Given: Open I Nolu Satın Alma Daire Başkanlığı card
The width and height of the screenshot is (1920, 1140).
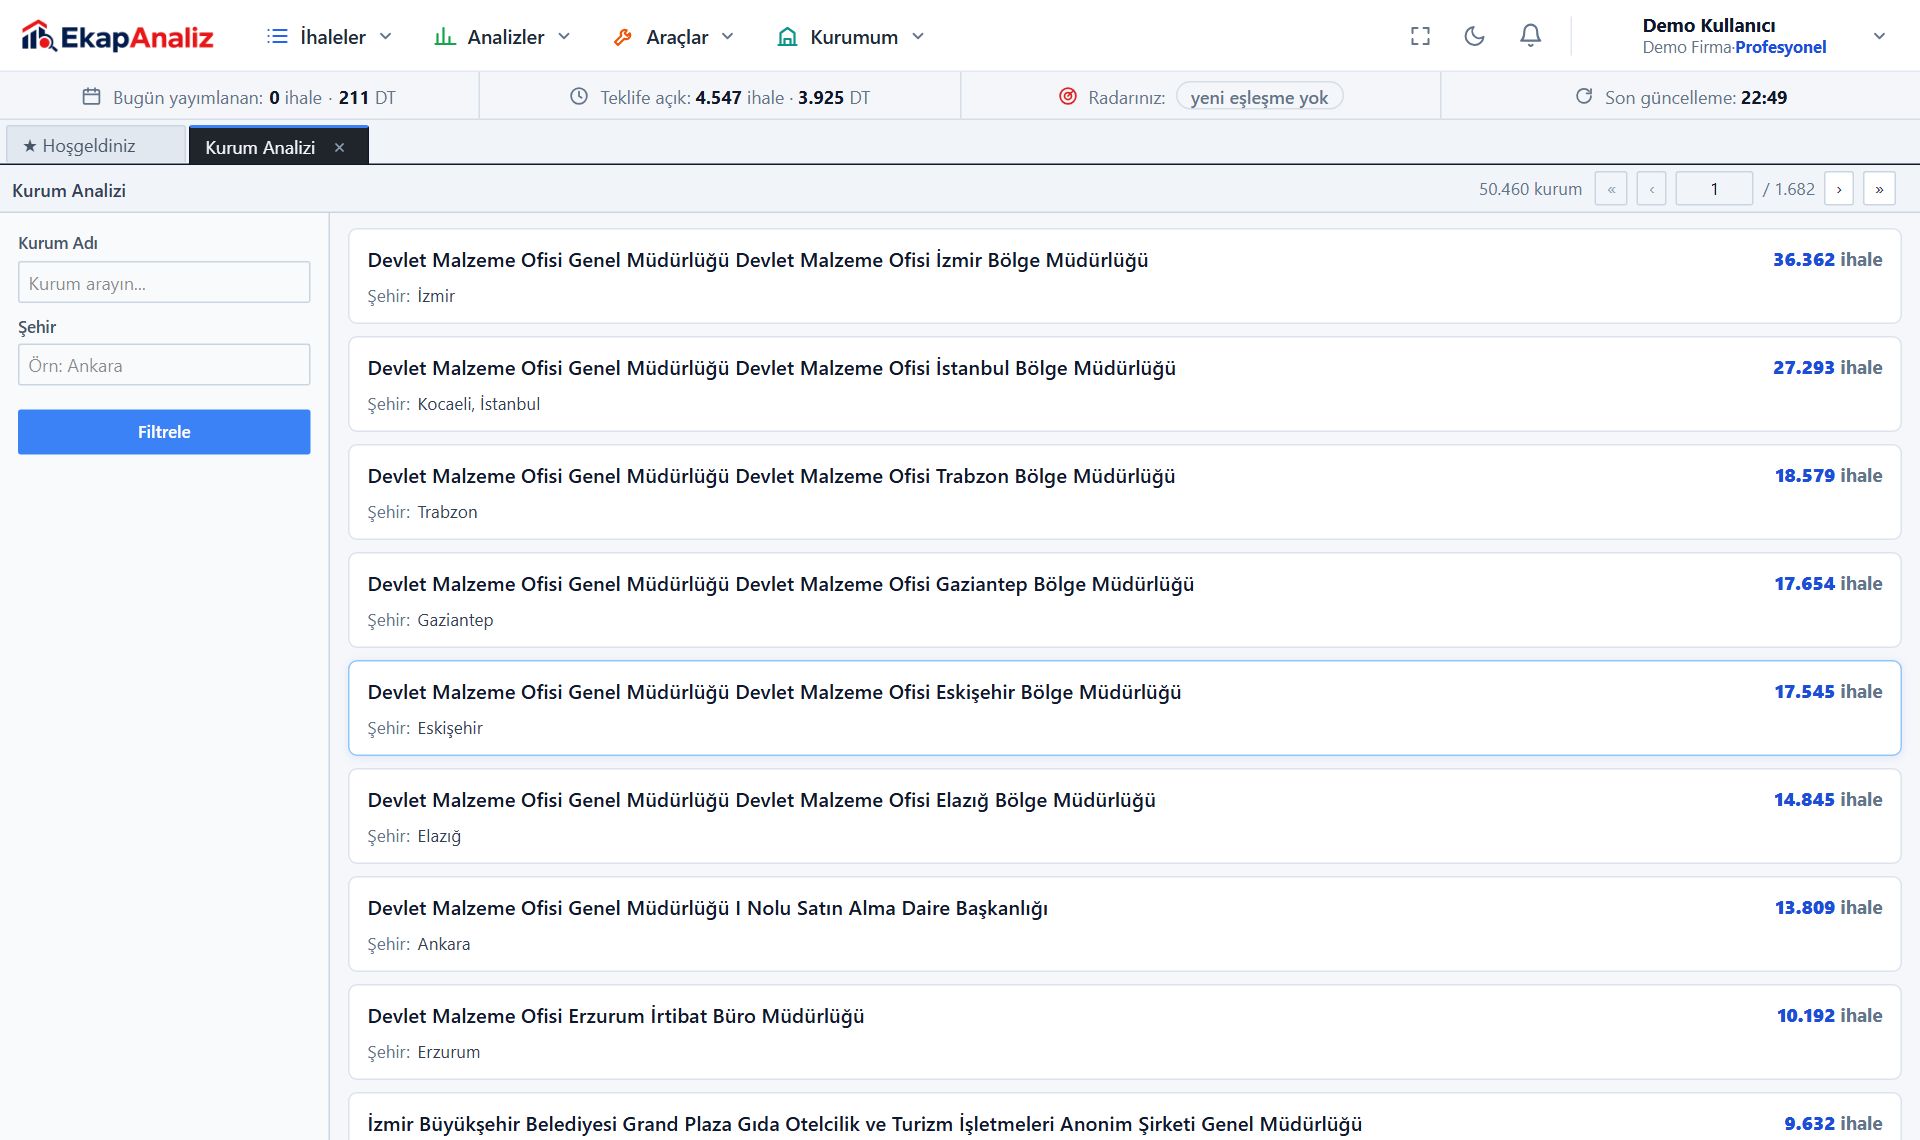Looking at the screenshot, I should [1124, 924].
